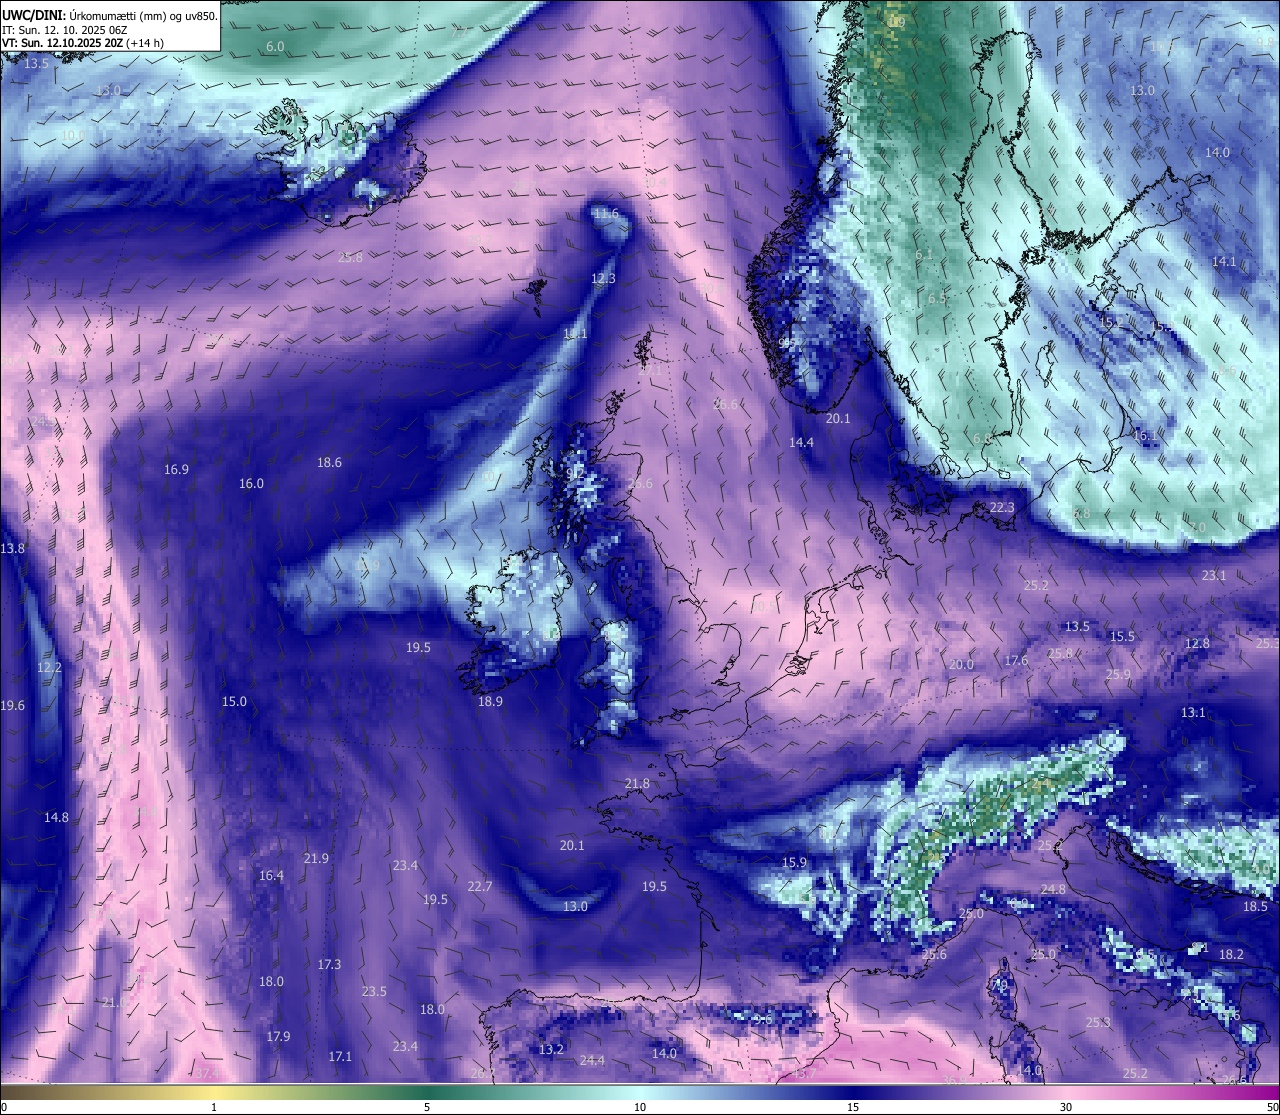
Task: Click the '1' tick on the color scale
Action: coord(213,1107)
